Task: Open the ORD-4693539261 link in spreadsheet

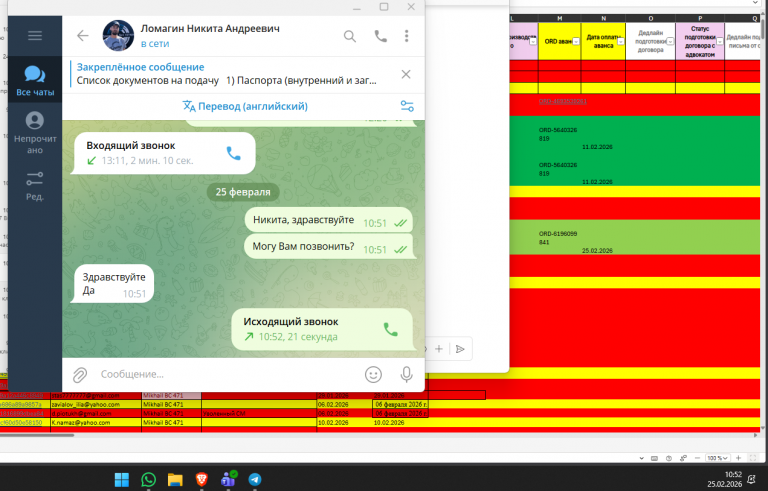Action: pos(563,101)
